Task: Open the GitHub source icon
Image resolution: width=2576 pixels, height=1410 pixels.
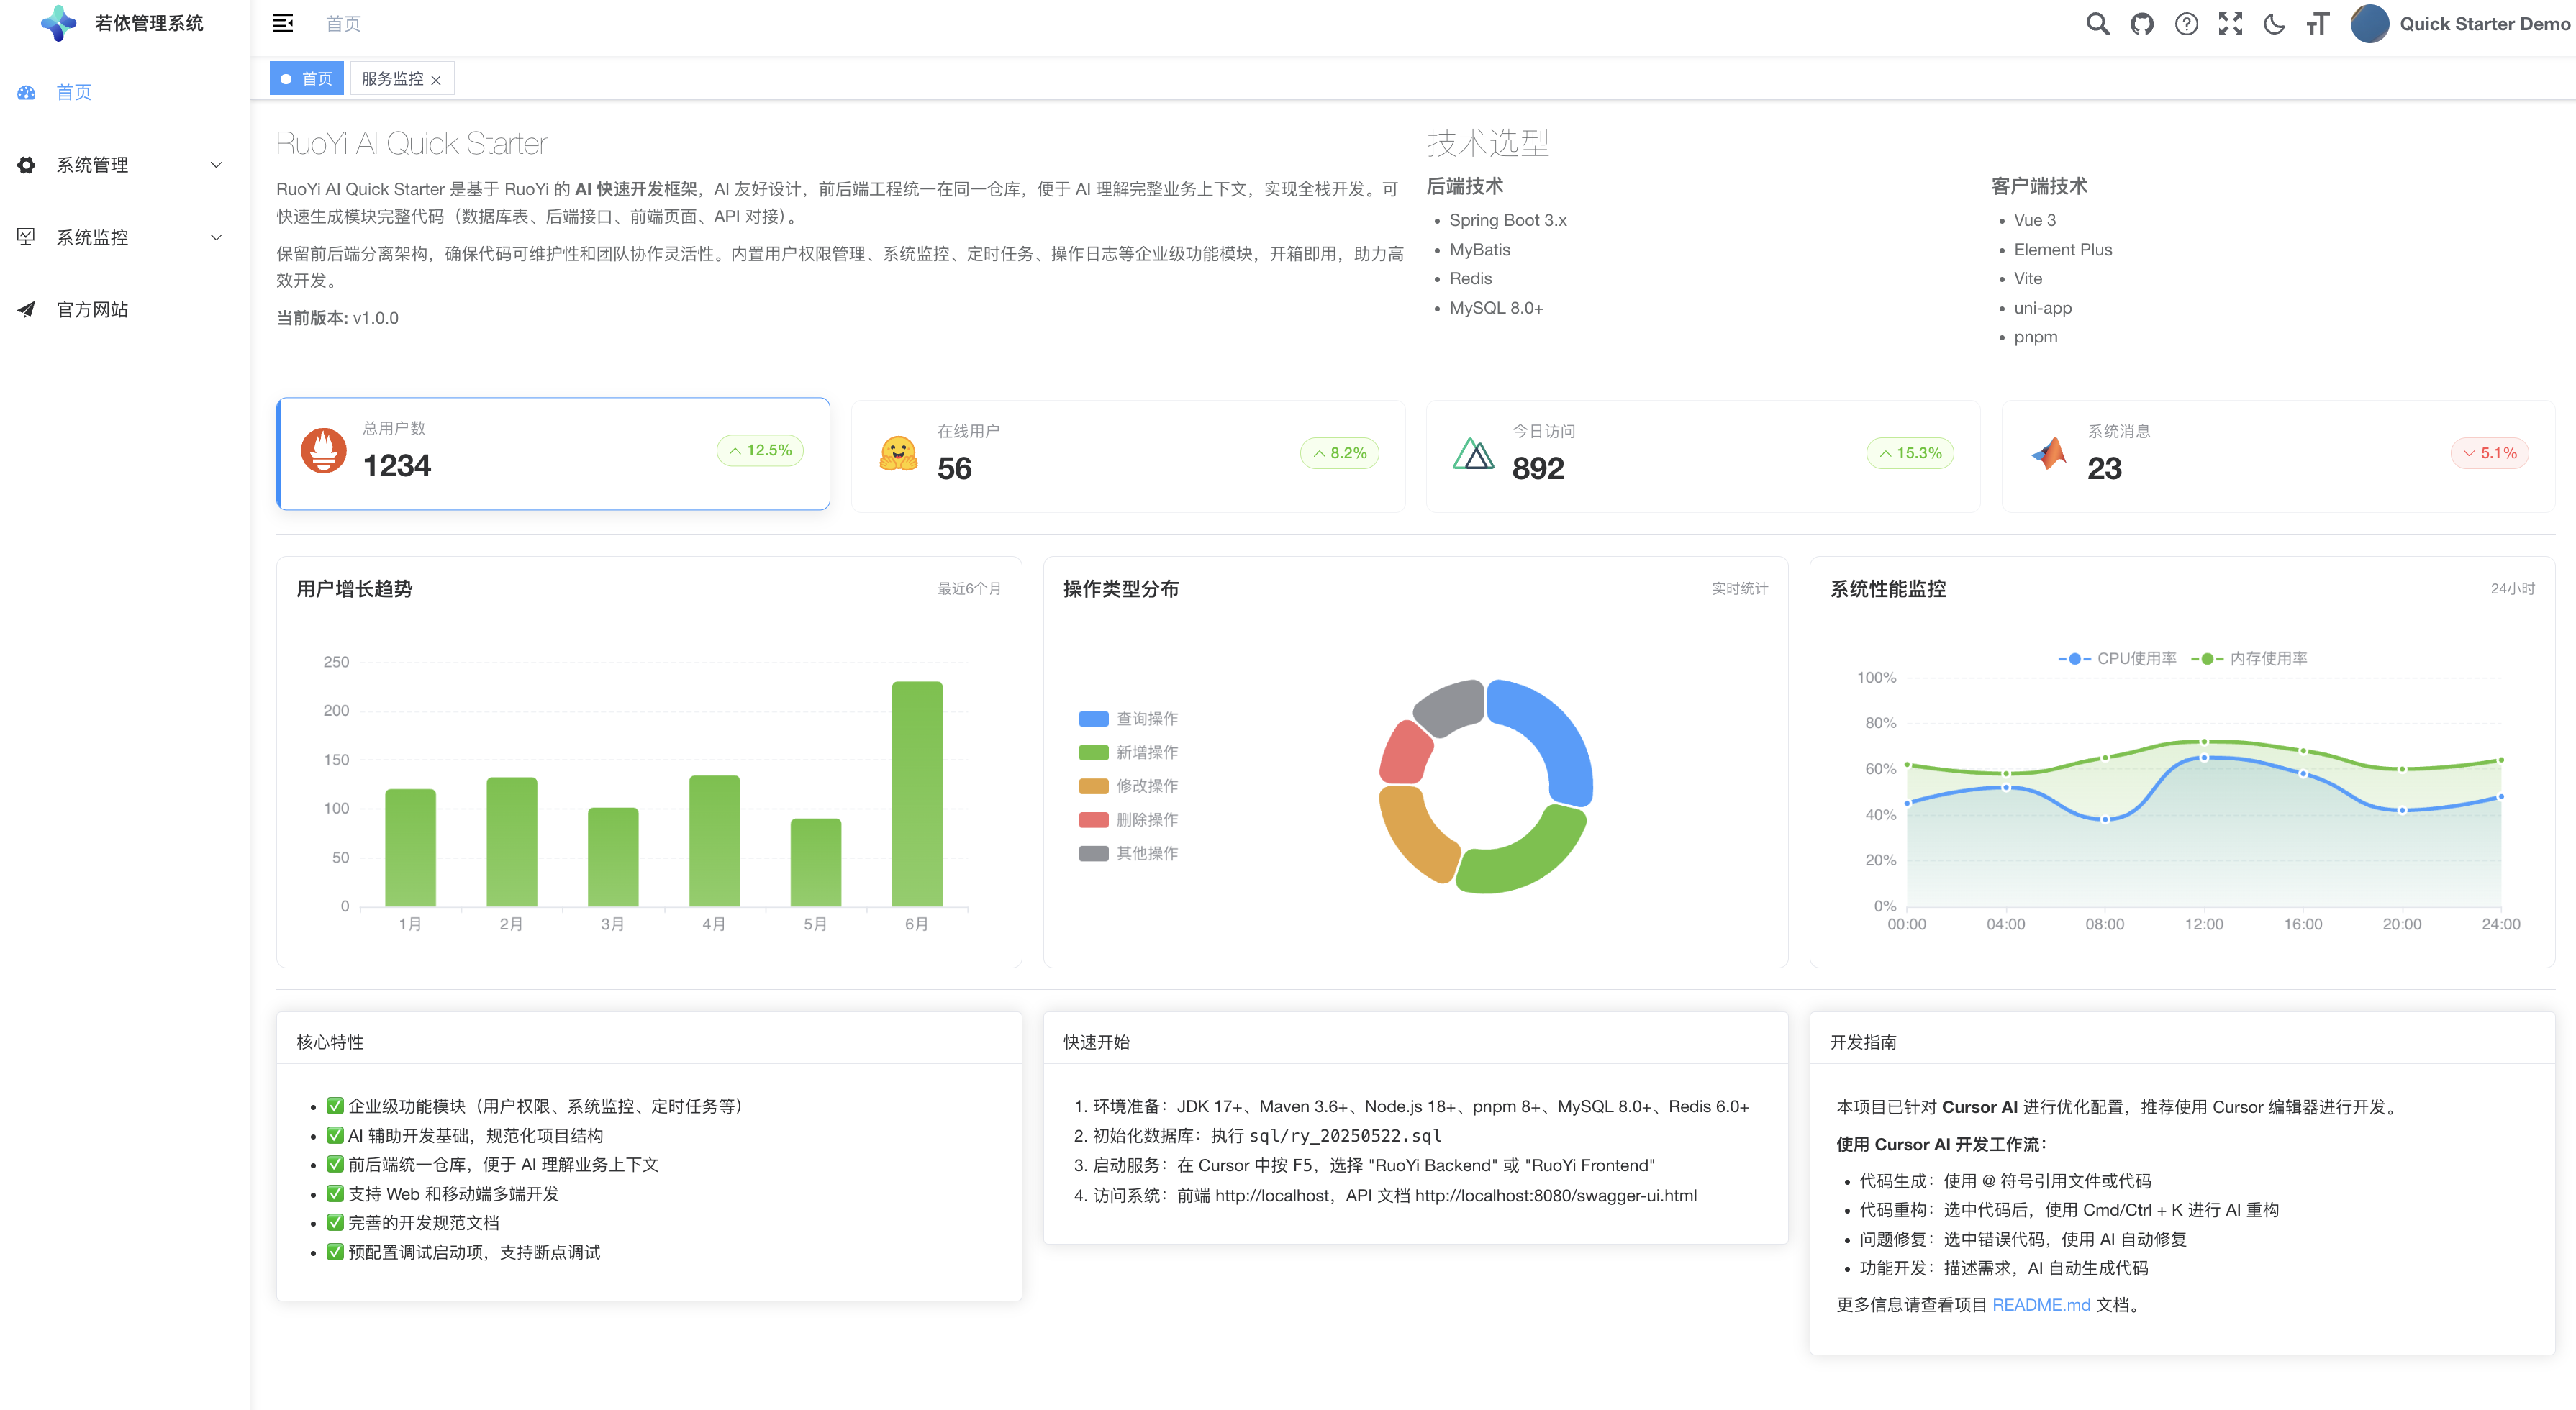Action: [2142, 24]
